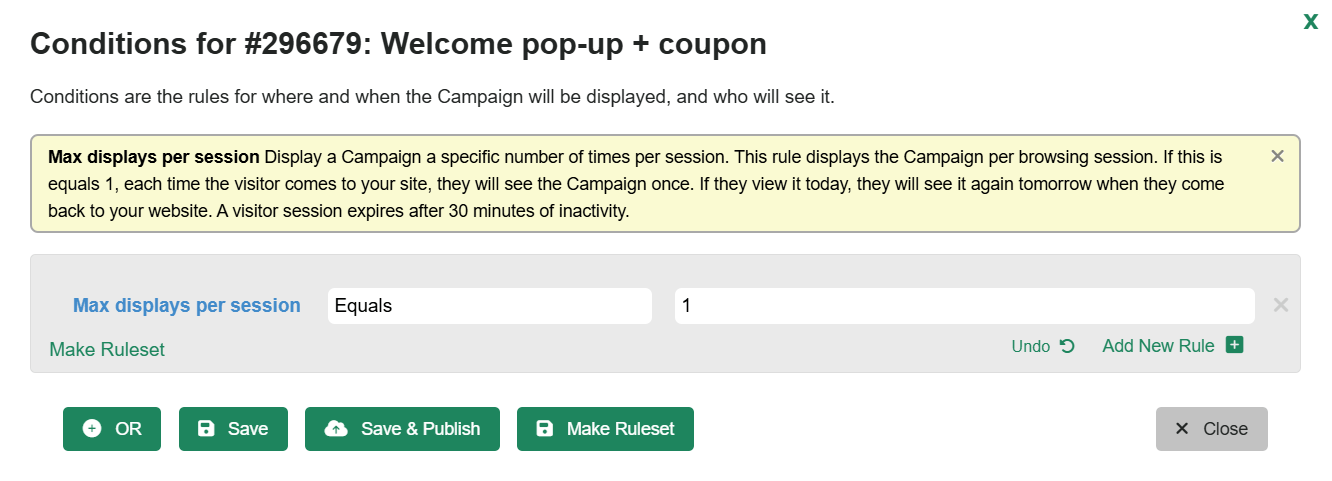Click the Save button label
Viewport: 1332px width, 481px height.
(x=248, y=429)
